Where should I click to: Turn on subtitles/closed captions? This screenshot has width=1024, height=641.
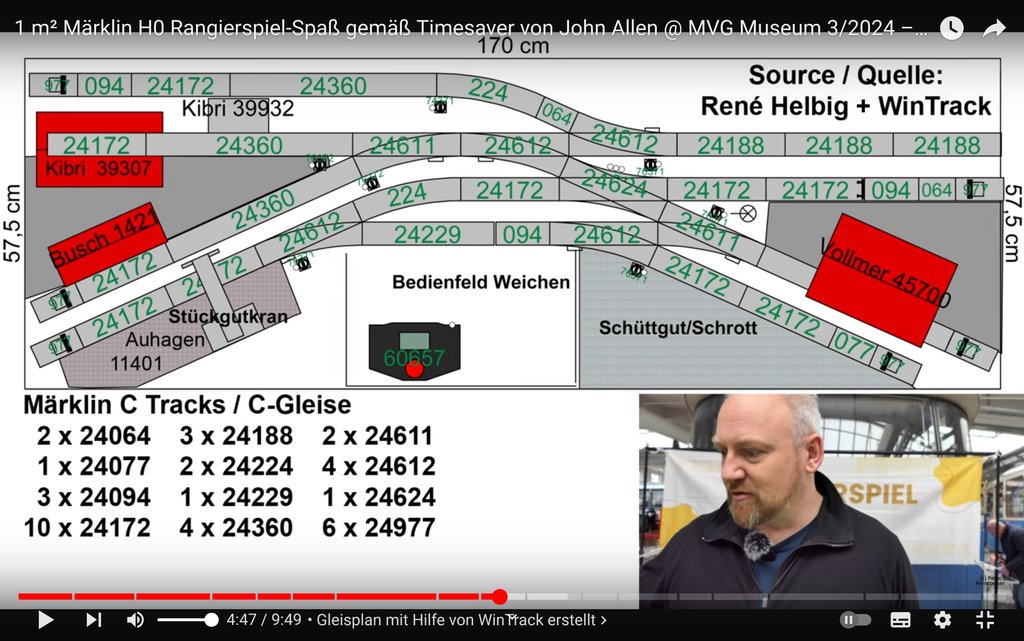[x=901, y=619]
